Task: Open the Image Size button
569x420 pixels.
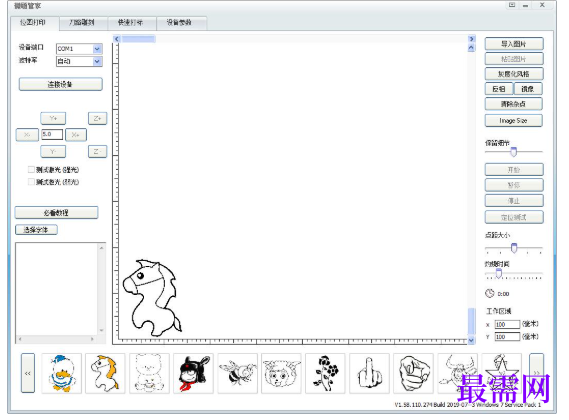Action: (514, 121)
